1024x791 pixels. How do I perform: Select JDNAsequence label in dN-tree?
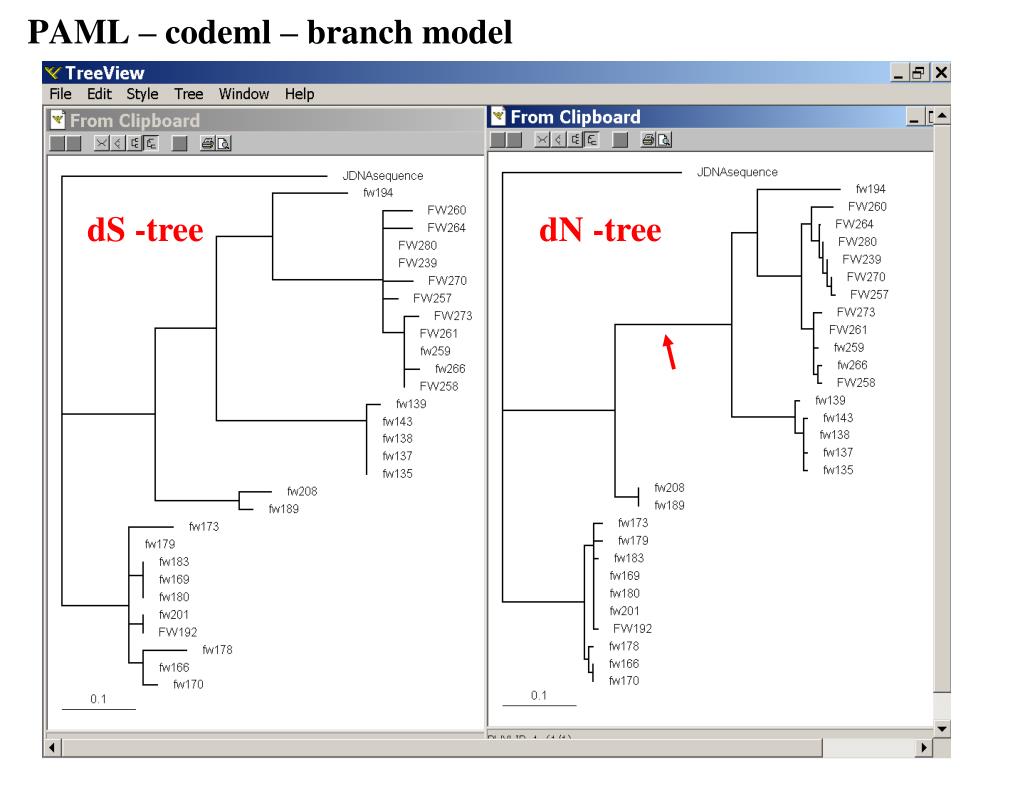pyautogui.click(x=737, y=172)
